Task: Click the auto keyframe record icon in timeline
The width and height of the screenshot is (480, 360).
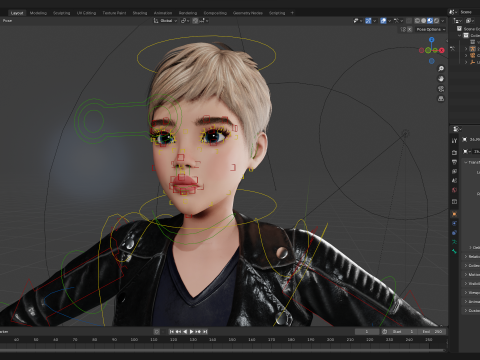Action: coord(157,332)
